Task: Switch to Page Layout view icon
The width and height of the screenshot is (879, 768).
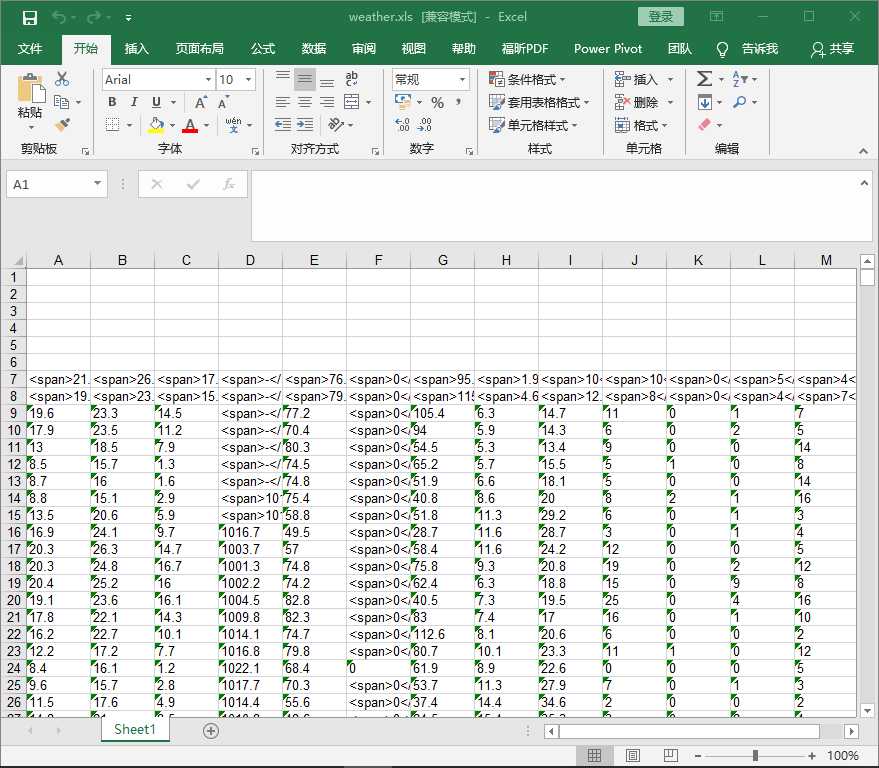Action: [x=632, y=756]
